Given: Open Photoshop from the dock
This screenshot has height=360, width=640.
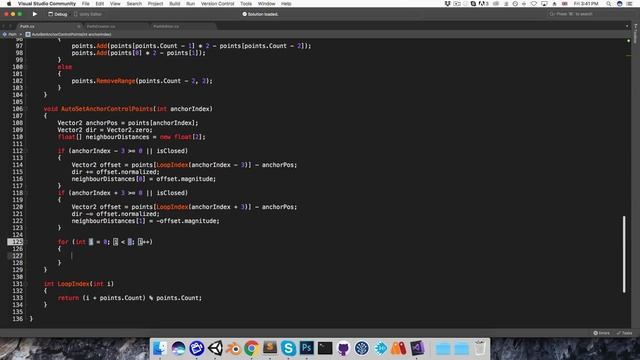Looking at the screenshot, I should click(307, 348).
